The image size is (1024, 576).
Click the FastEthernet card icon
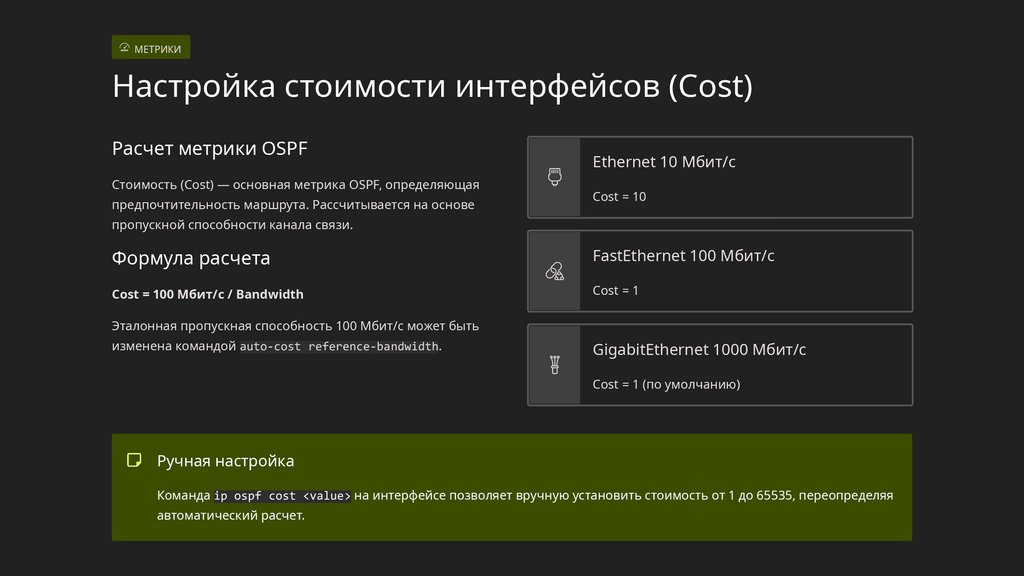554,271
